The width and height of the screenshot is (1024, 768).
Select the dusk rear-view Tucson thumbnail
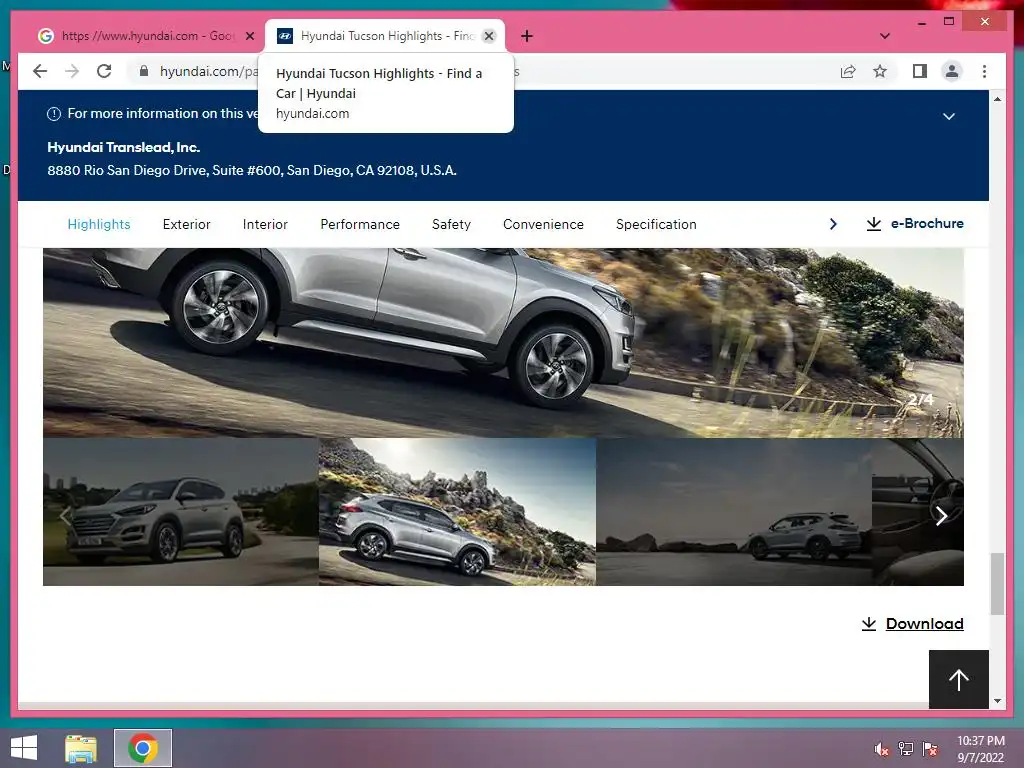734,511
